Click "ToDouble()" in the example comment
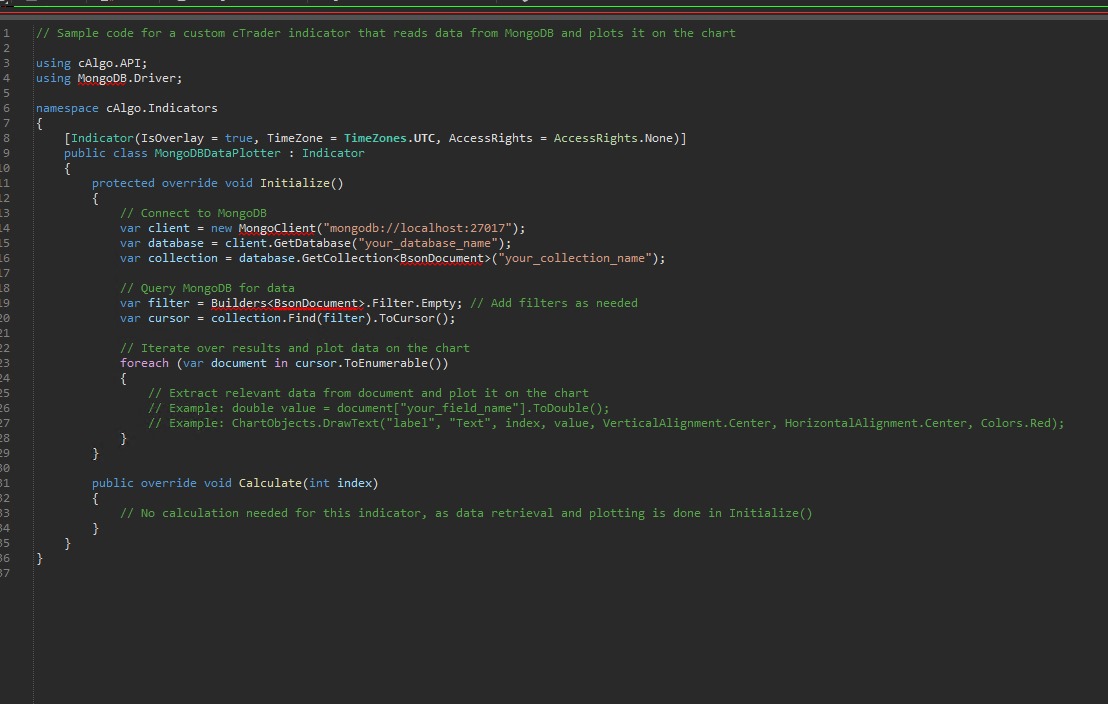The width and height of the screenshot is (1108, 704). click(568, 408)
